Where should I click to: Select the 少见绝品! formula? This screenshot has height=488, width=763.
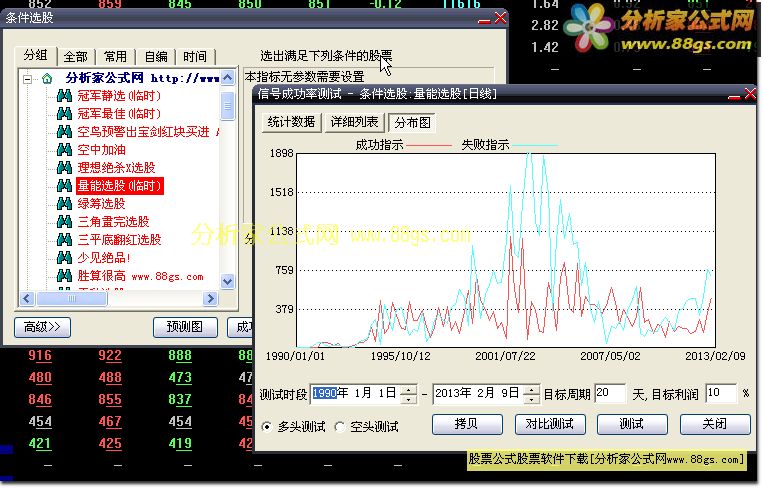(104, 257)
